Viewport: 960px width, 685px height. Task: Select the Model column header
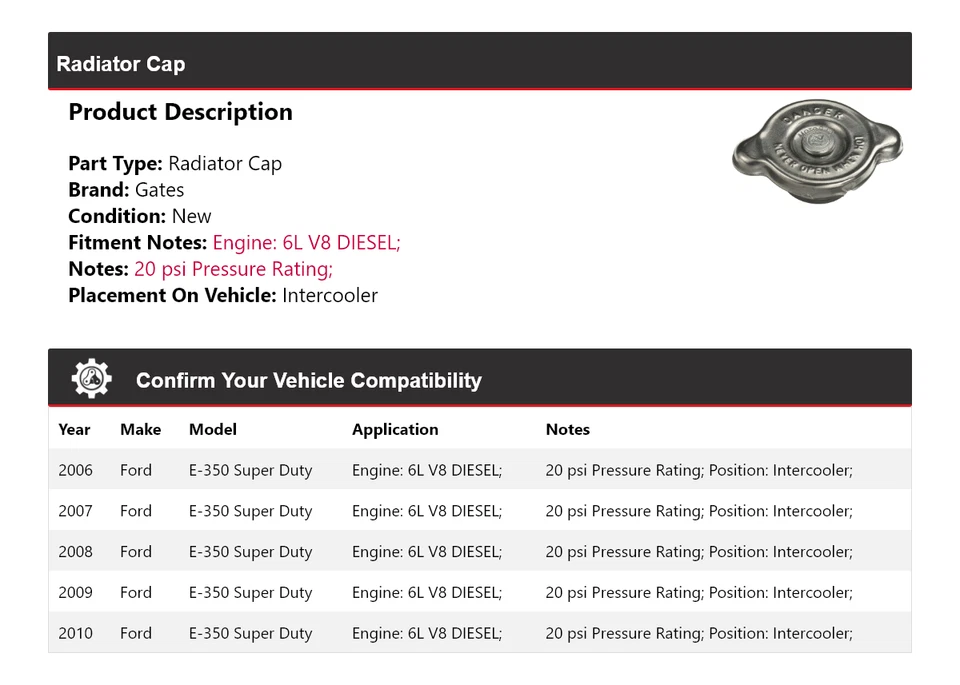[x=212, y=429]
